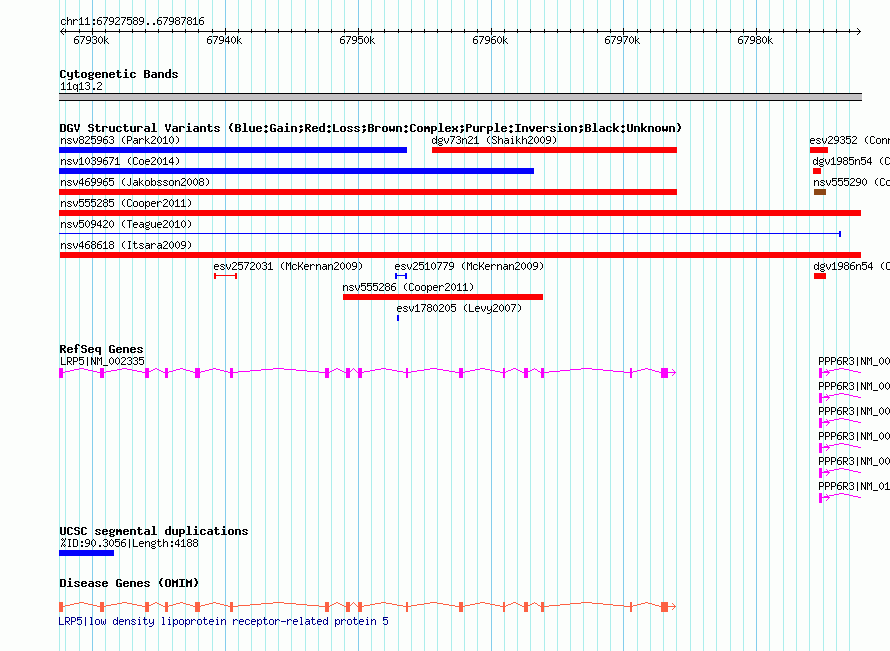Select the nsv825963 (Park2010) label

pyautogui.click(x=120, y=140)
